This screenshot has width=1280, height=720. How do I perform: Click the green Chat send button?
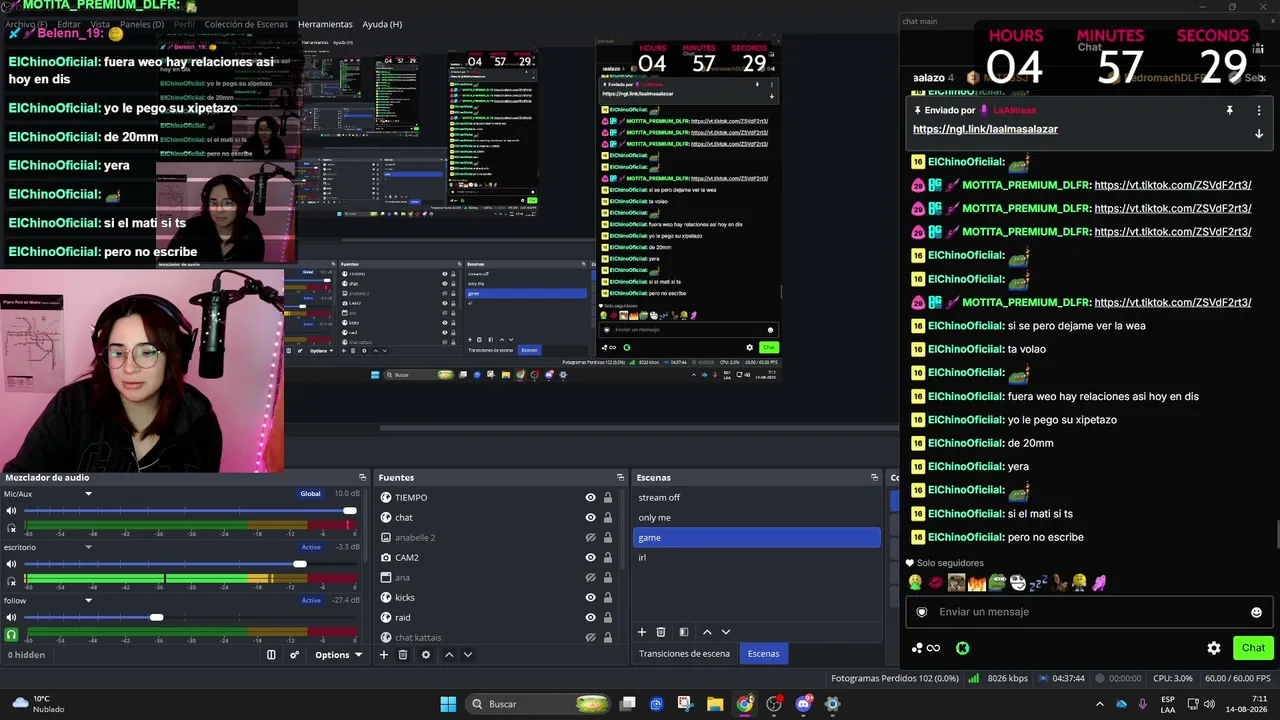click(x=1253, y=648)
